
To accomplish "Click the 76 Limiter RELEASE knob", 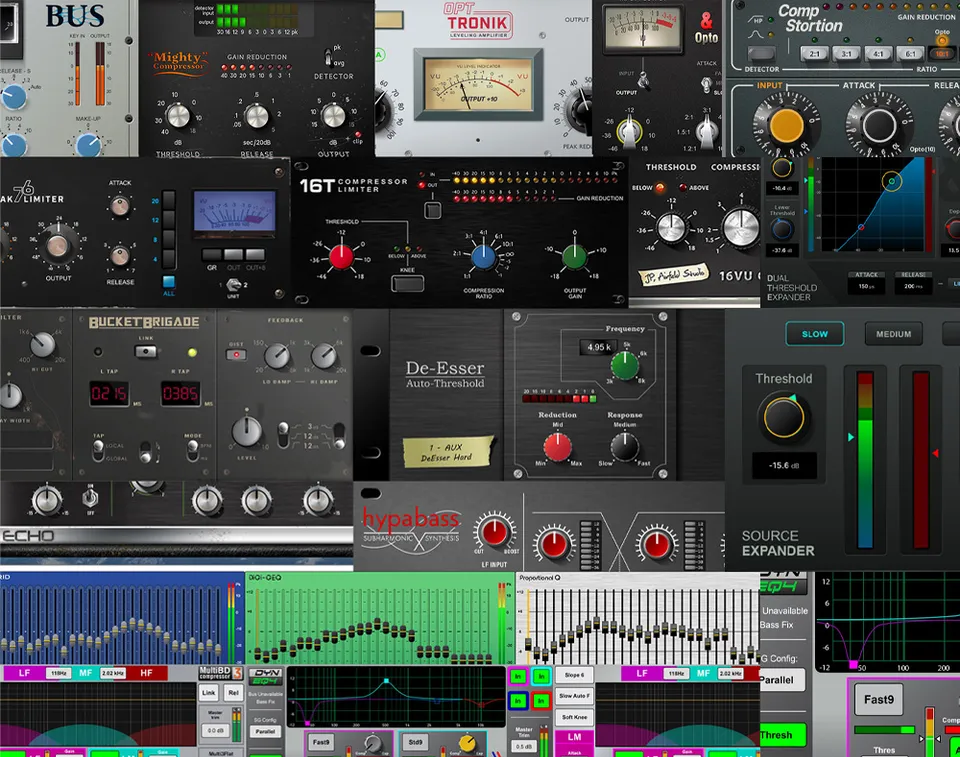I will [x=119, y=256].
